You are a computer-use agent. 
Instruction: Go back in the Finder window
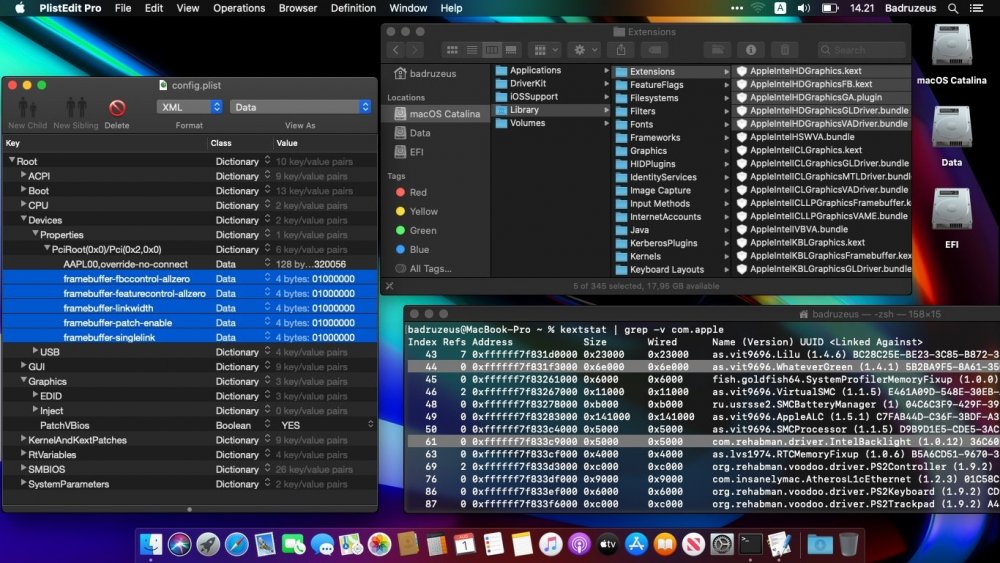pos(395,50)
